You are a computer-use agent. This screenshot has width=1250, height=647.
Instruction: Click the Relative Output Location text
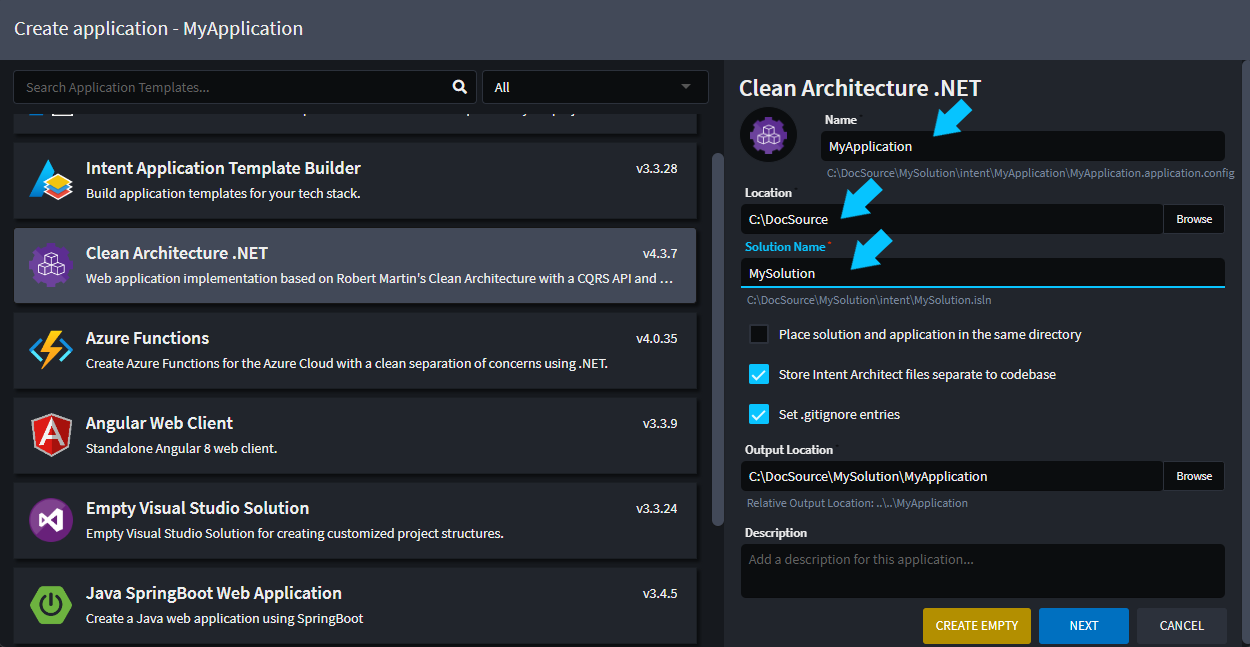tap(857, 503)
